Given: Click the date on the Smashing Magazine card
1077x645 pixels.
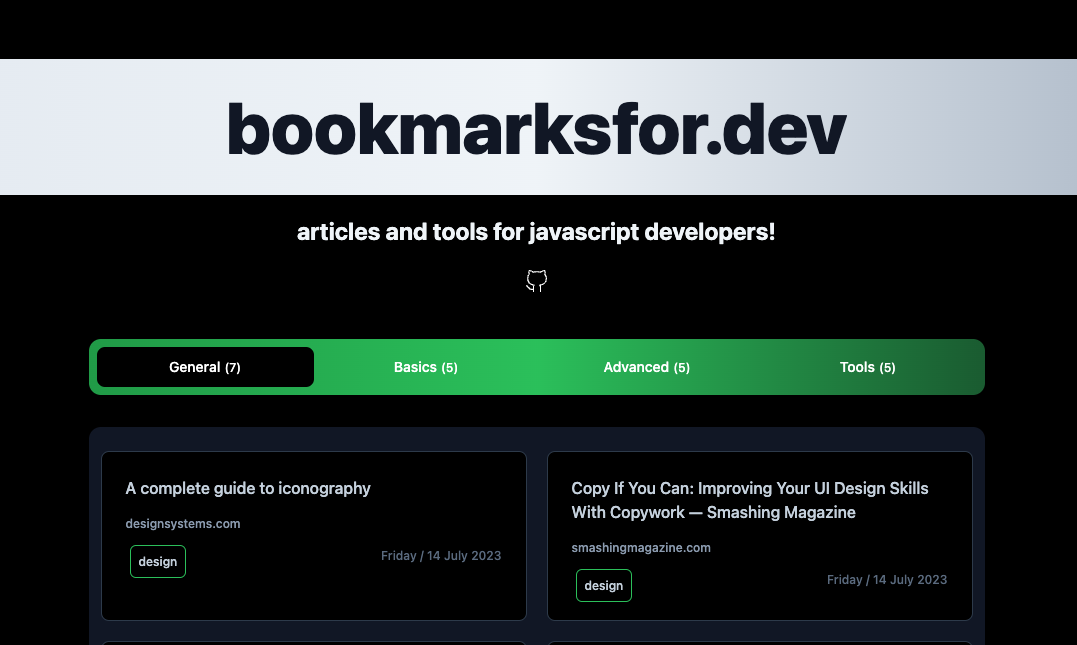Looking at the screenshot, I should coord(887,579).
